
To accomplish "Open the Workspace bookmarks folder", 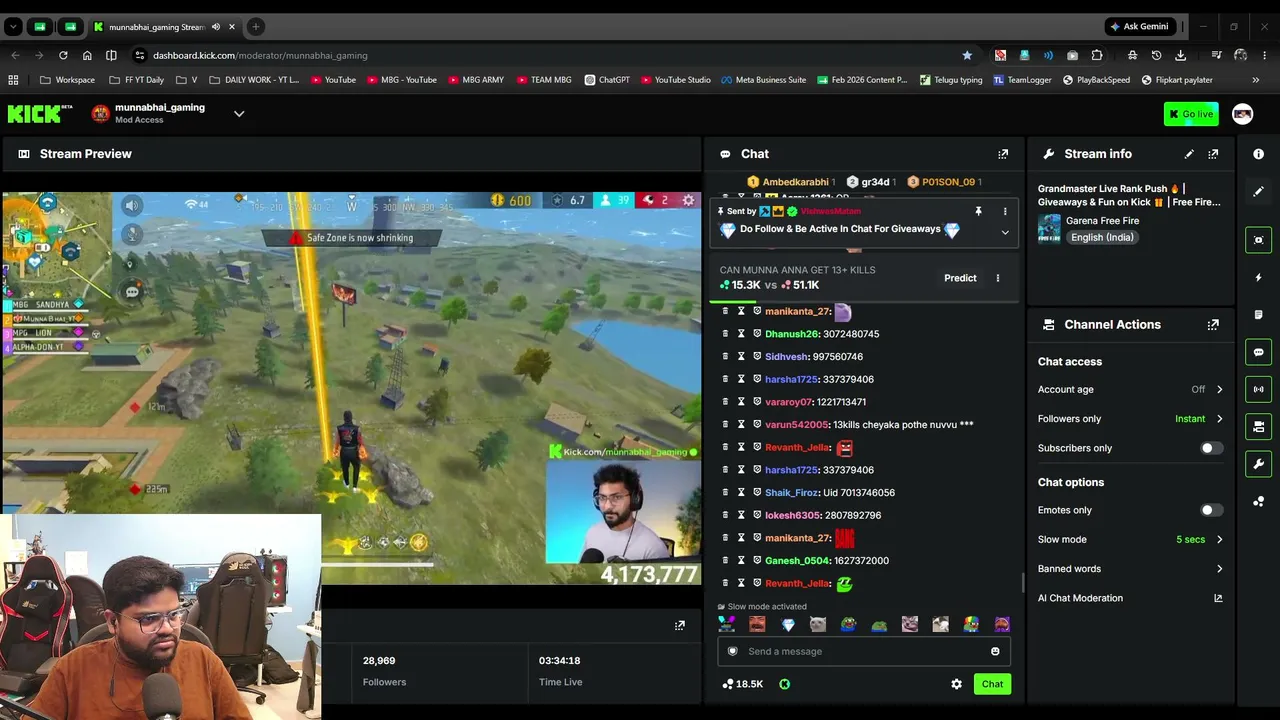I will pos(68,80).
